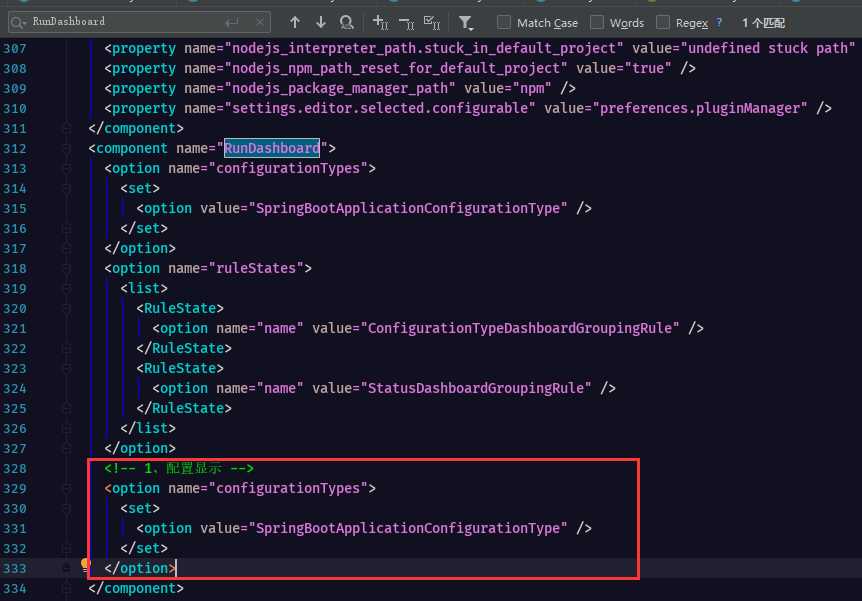Clear the RunDashboard search text

[259, 23]
